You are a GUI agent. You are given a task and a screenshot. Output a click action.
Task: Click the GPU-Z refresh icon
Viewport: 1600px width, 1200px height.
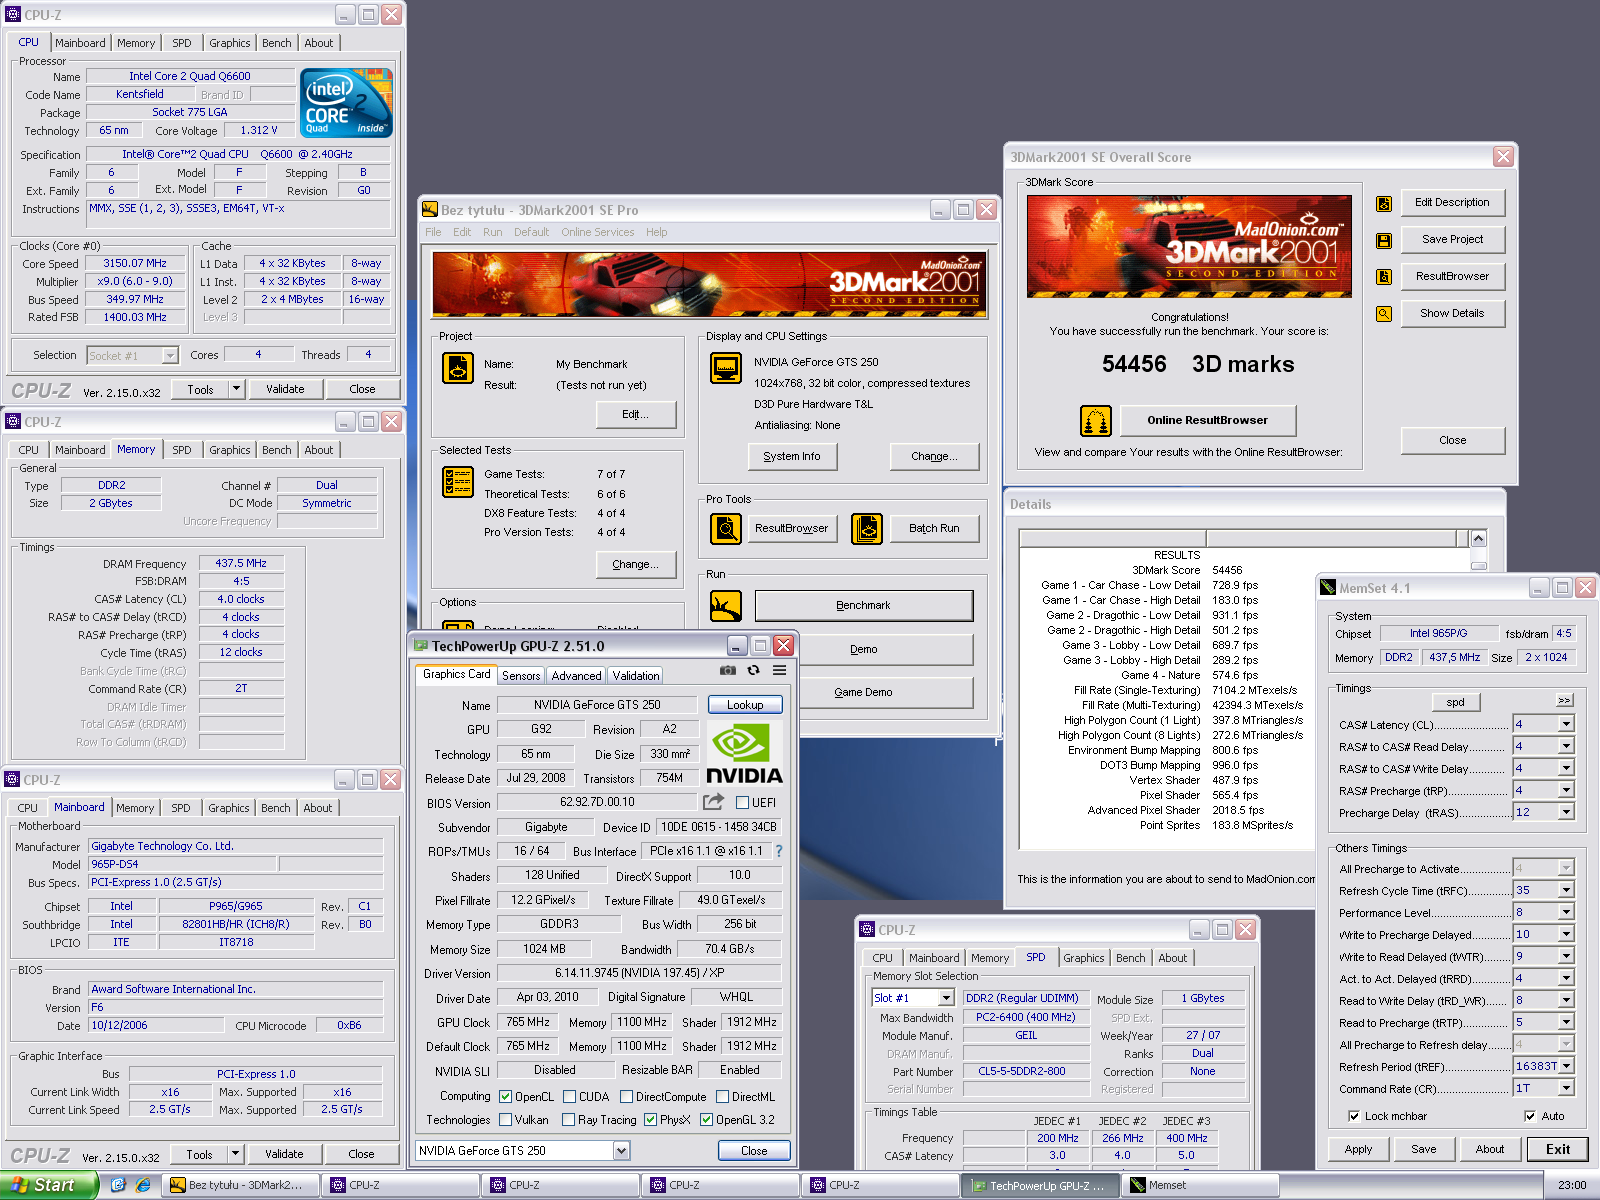pos(753,670)
